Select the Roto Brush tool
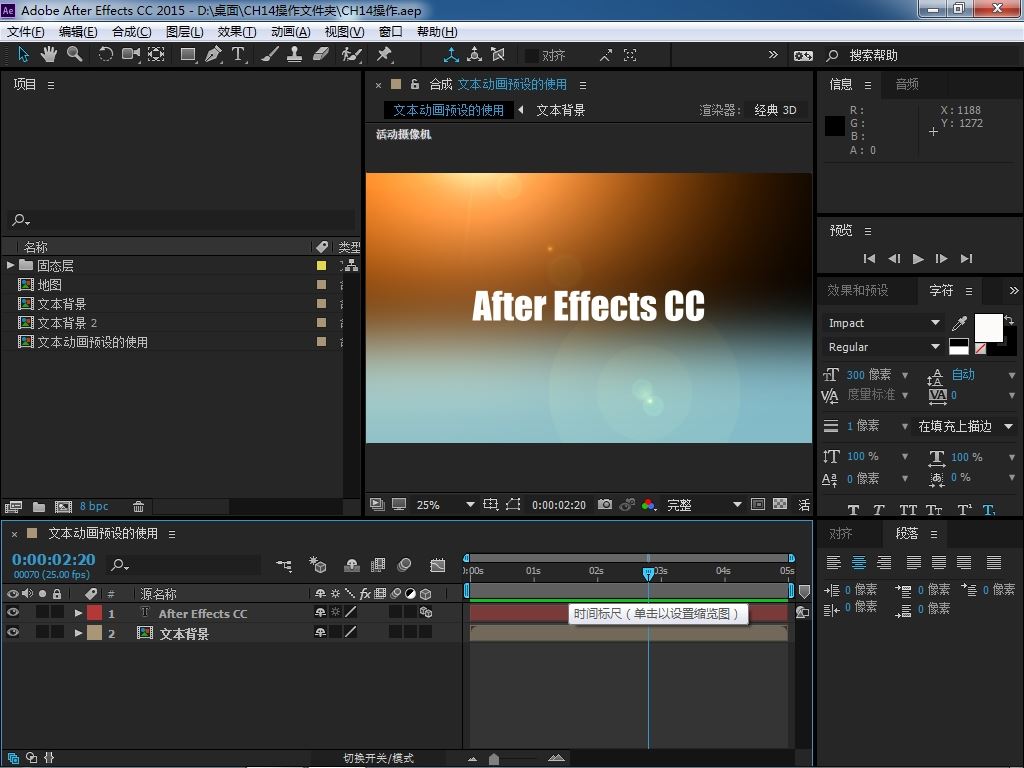 (x=351, y=54)
